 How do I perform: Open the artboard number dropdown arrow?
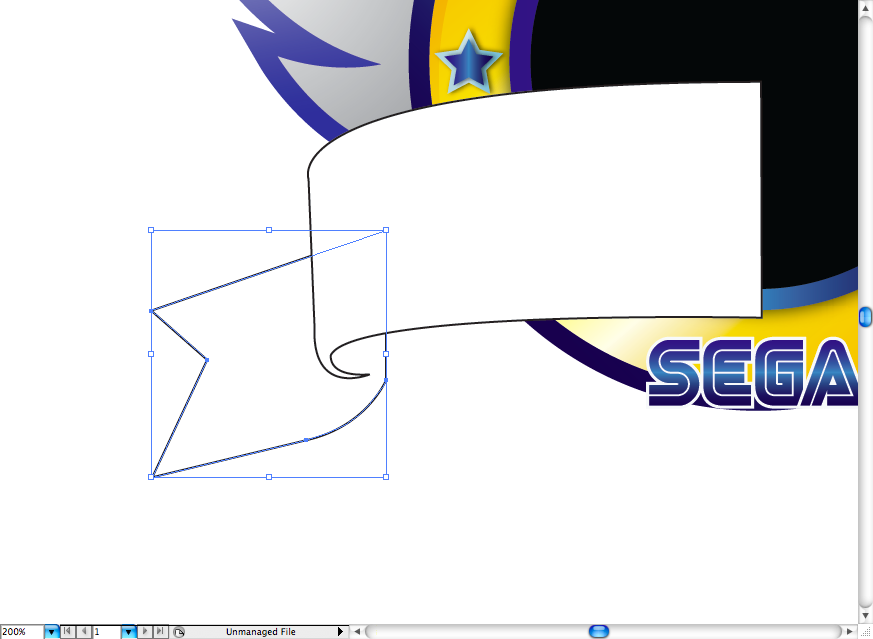[129, 632]
